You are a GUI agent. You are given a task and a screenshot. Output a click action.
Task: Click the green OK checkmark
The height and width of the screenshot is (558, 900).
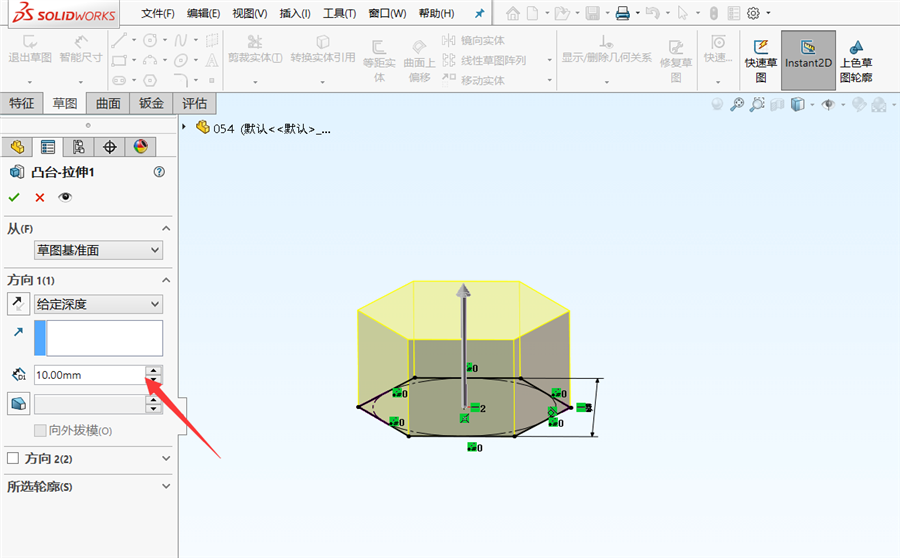point(14,197)
